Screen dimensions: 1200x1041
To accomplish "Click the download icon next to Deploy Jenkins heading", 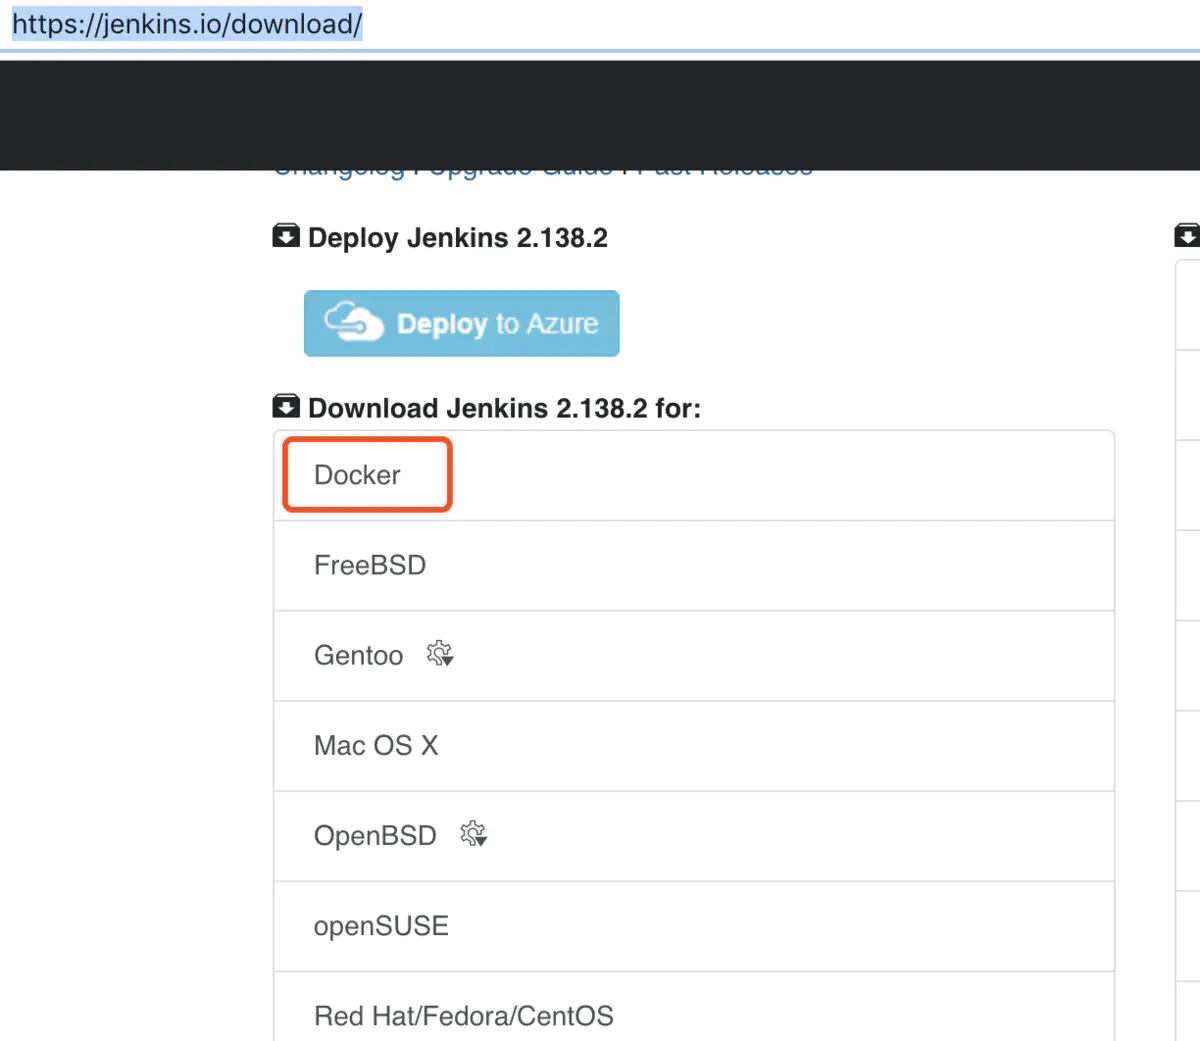I will point(286,236).
